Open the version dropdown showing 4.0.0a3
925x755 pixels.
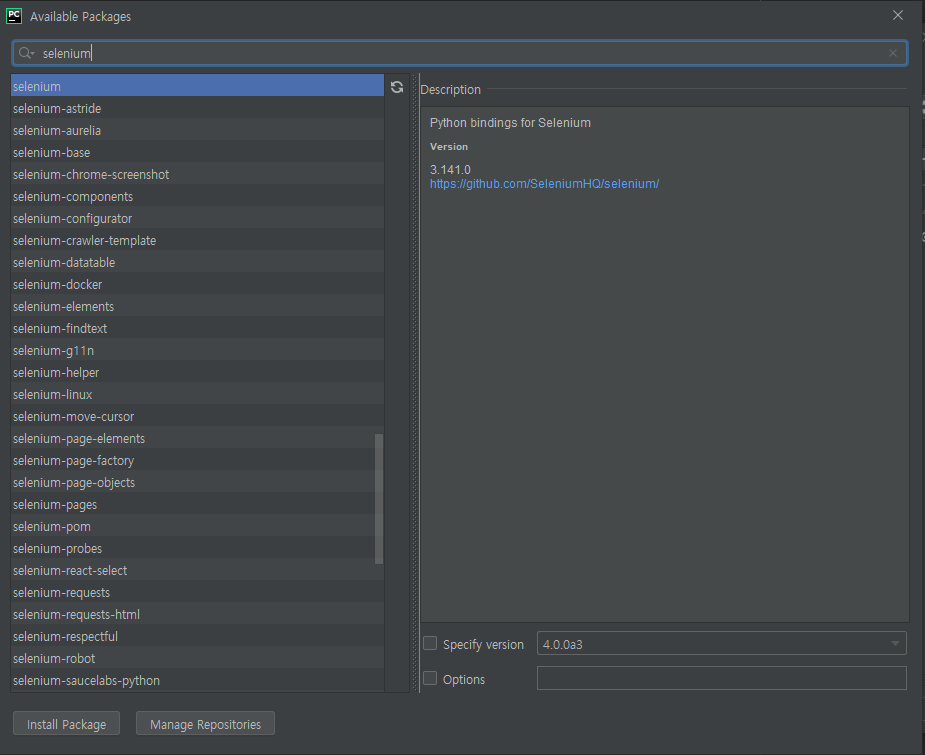point(721,644)
